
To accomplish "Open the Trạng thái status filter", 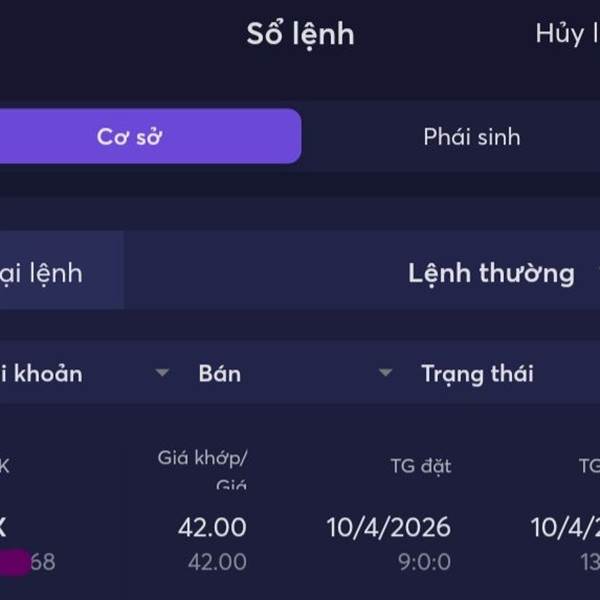I will [477, 374].
